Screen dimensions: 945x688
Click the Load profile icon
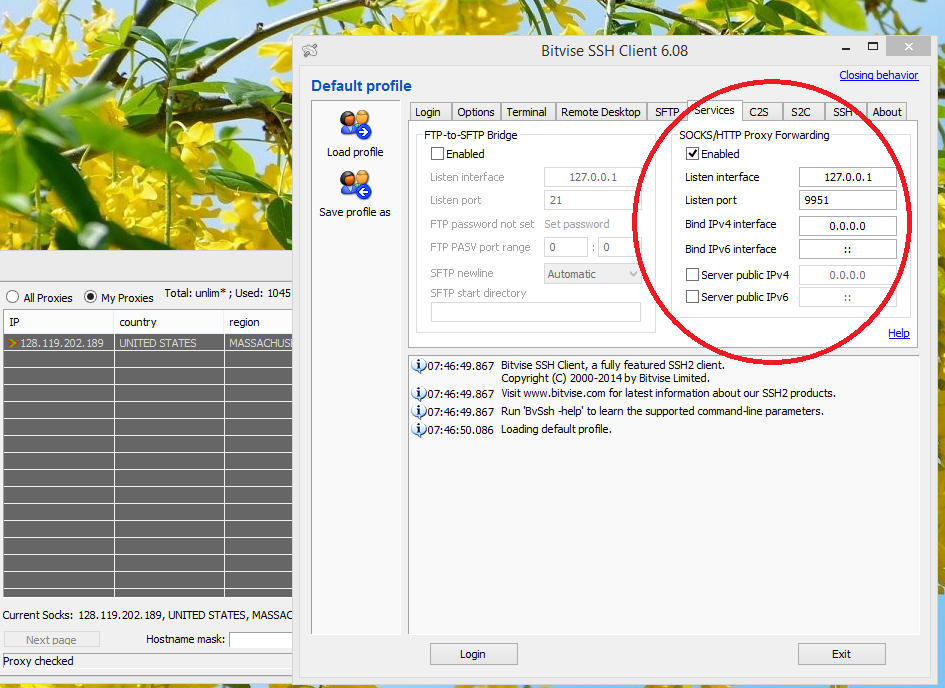(355, 126)
